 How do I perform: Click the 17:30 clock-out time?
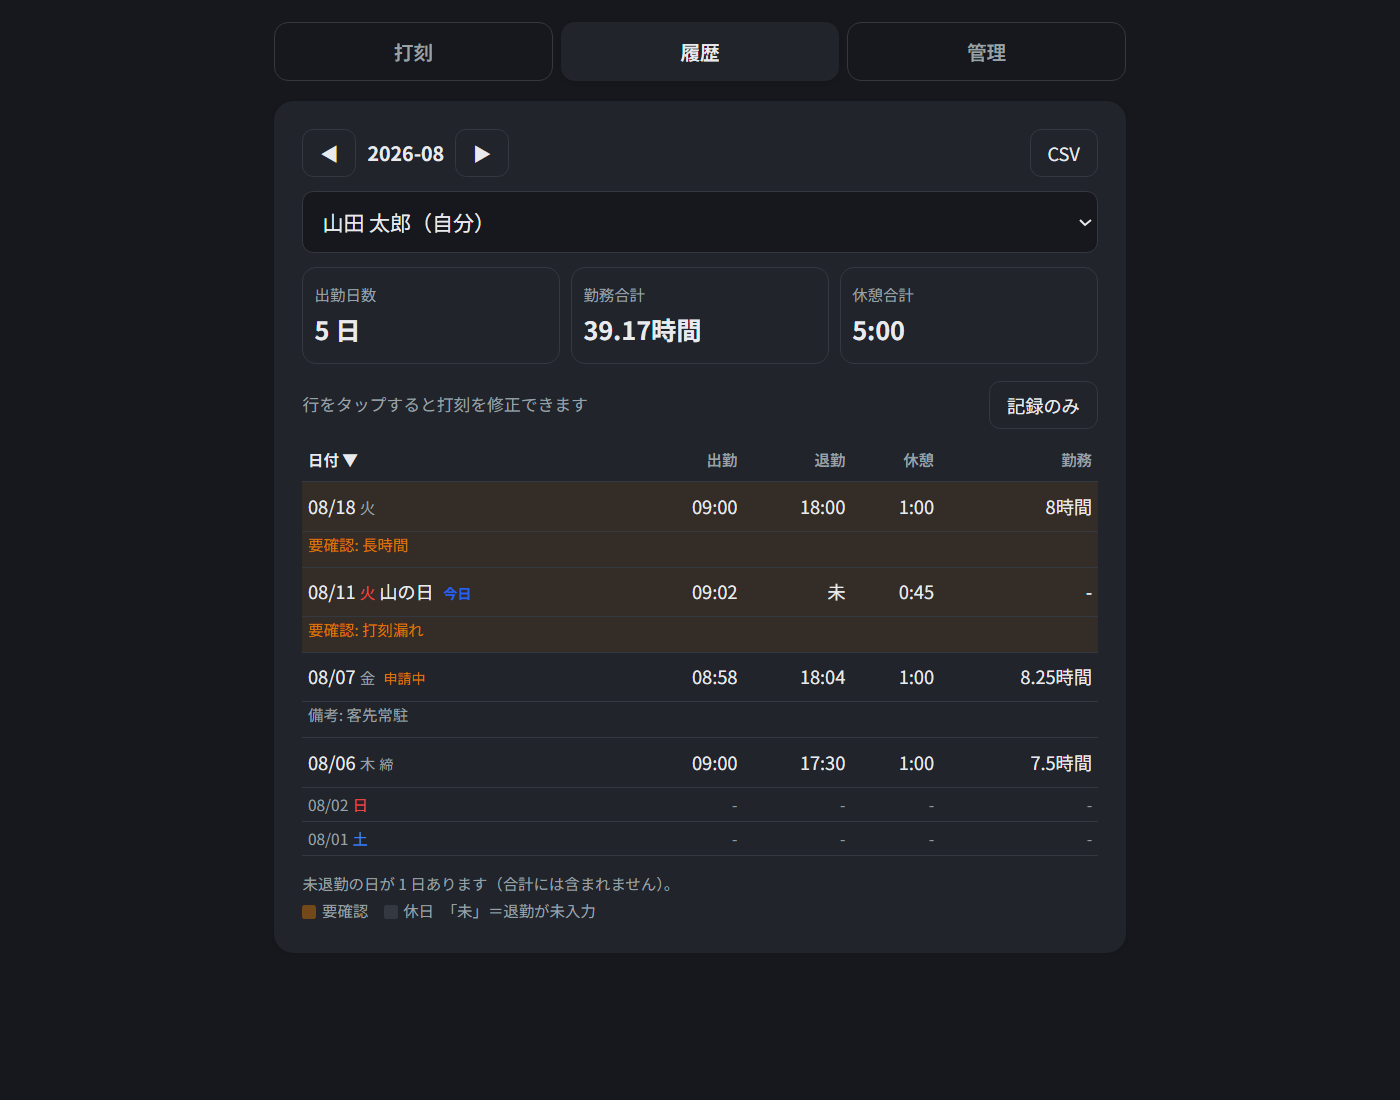click(x=823, y=763)
